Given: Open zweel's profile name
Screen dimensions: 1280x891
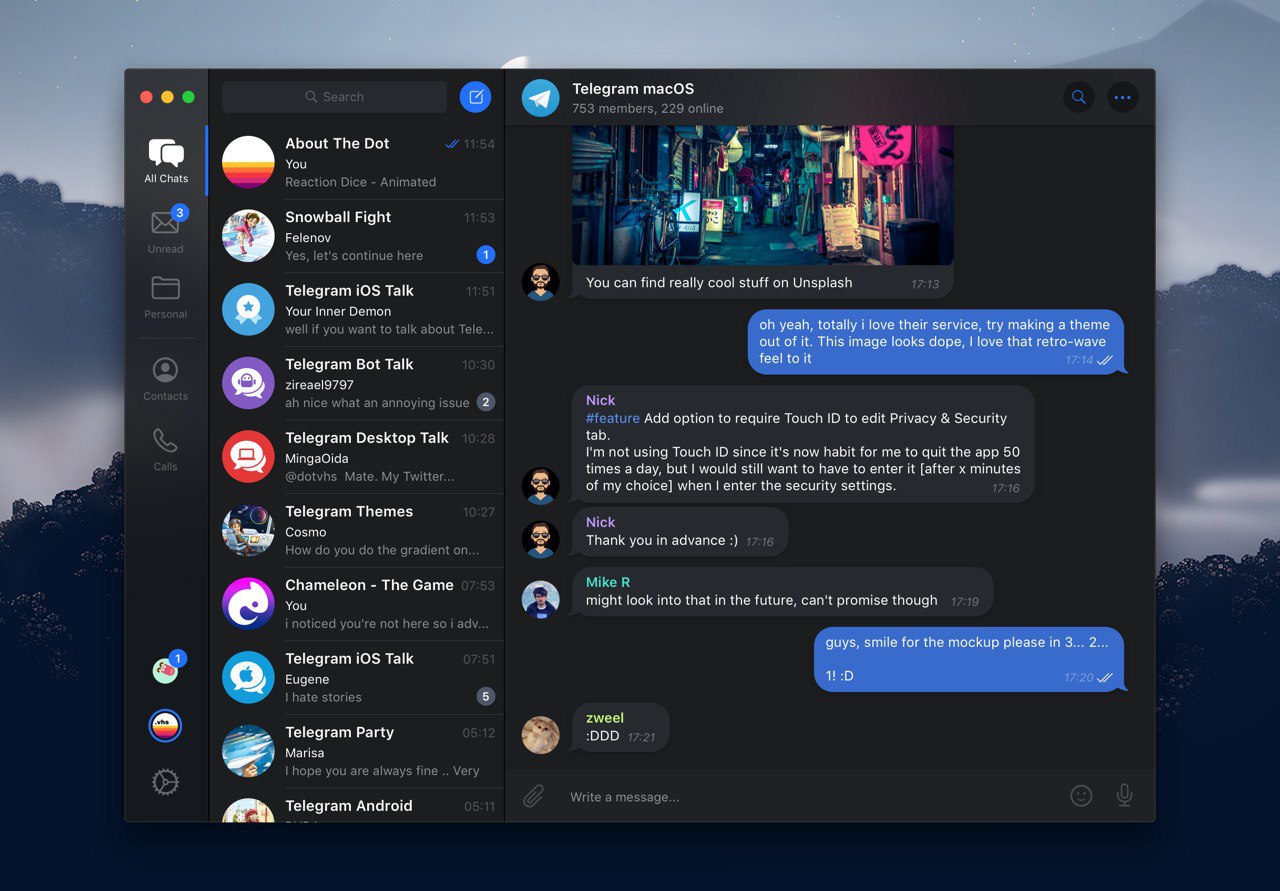Looking at the screenshot, I should (605, 718).
